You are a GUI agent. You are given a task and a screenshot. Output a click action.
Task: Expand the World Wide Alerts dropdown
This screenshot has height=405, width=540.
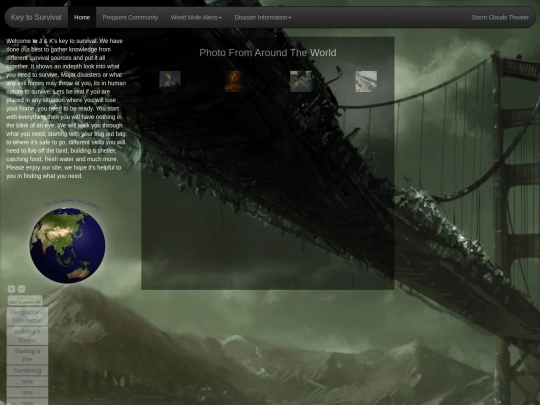click(196, 17)
